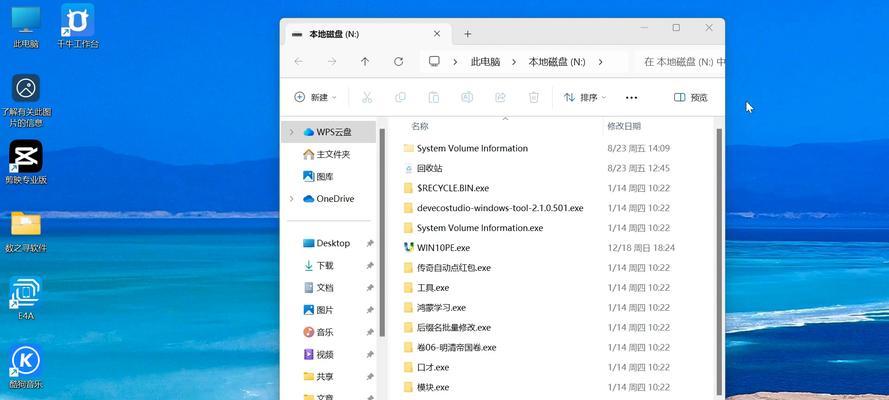Expand the WPS云盘 tree node
The width and height of the screenshot is (889, 400).
click(x=292, y=132)
